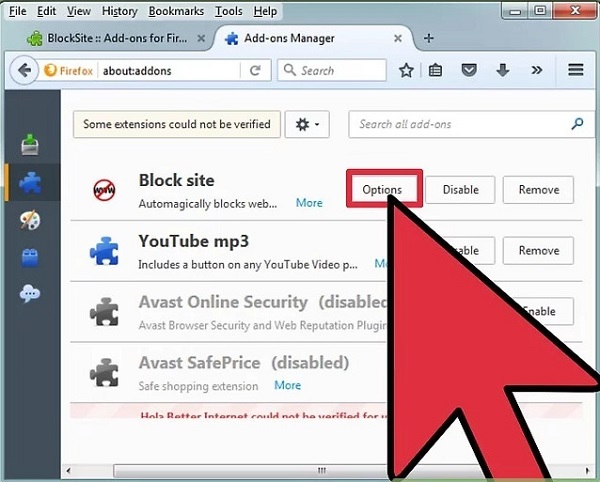
Task: Open the Bookmarks menu
Action: pyautogui.click(x=176, y=11)
